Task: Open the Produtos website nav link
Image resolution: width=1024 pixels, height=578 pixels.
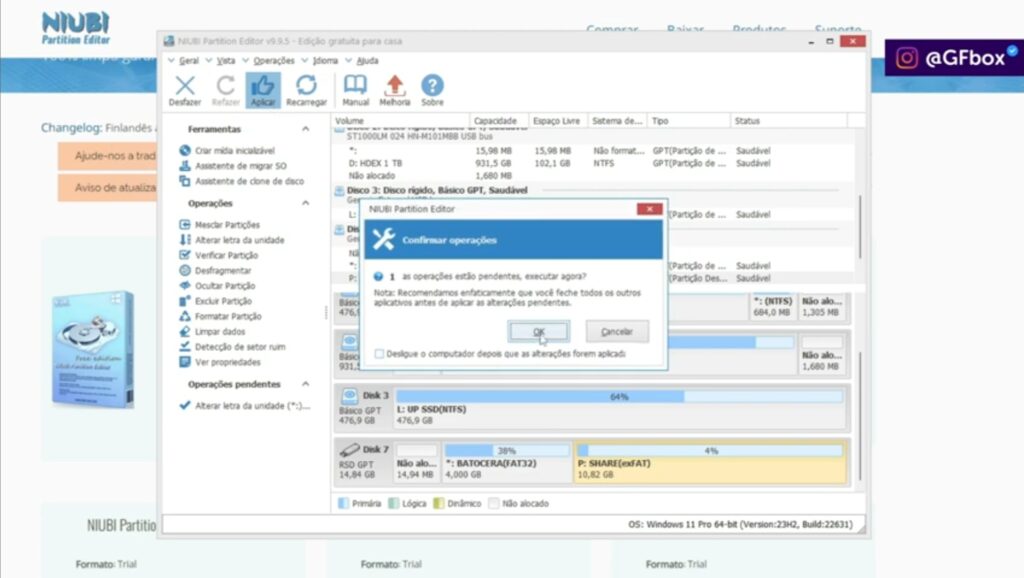Action: 759,29
